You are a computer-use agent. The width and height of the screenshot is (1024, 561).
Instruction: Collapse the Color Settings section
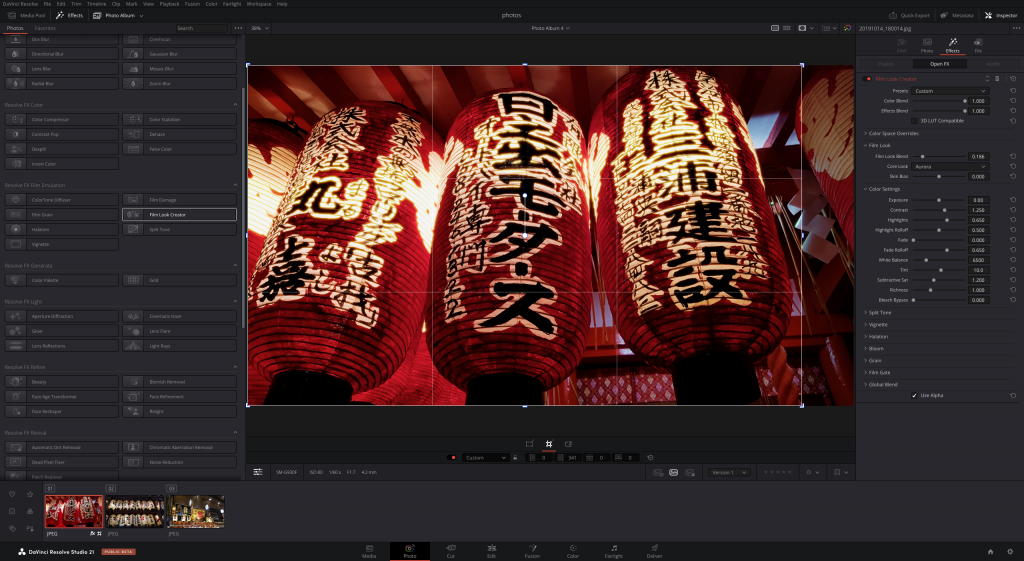(x=882, y=189)
